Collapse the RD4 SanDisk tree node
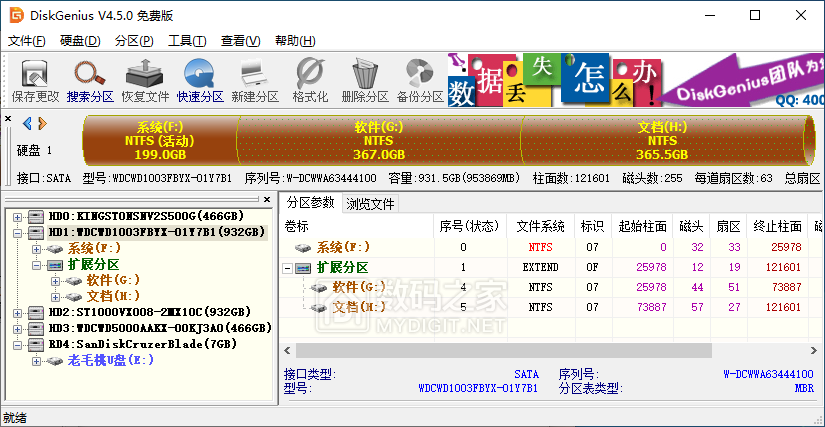825x427 pixels. [17, 345]
